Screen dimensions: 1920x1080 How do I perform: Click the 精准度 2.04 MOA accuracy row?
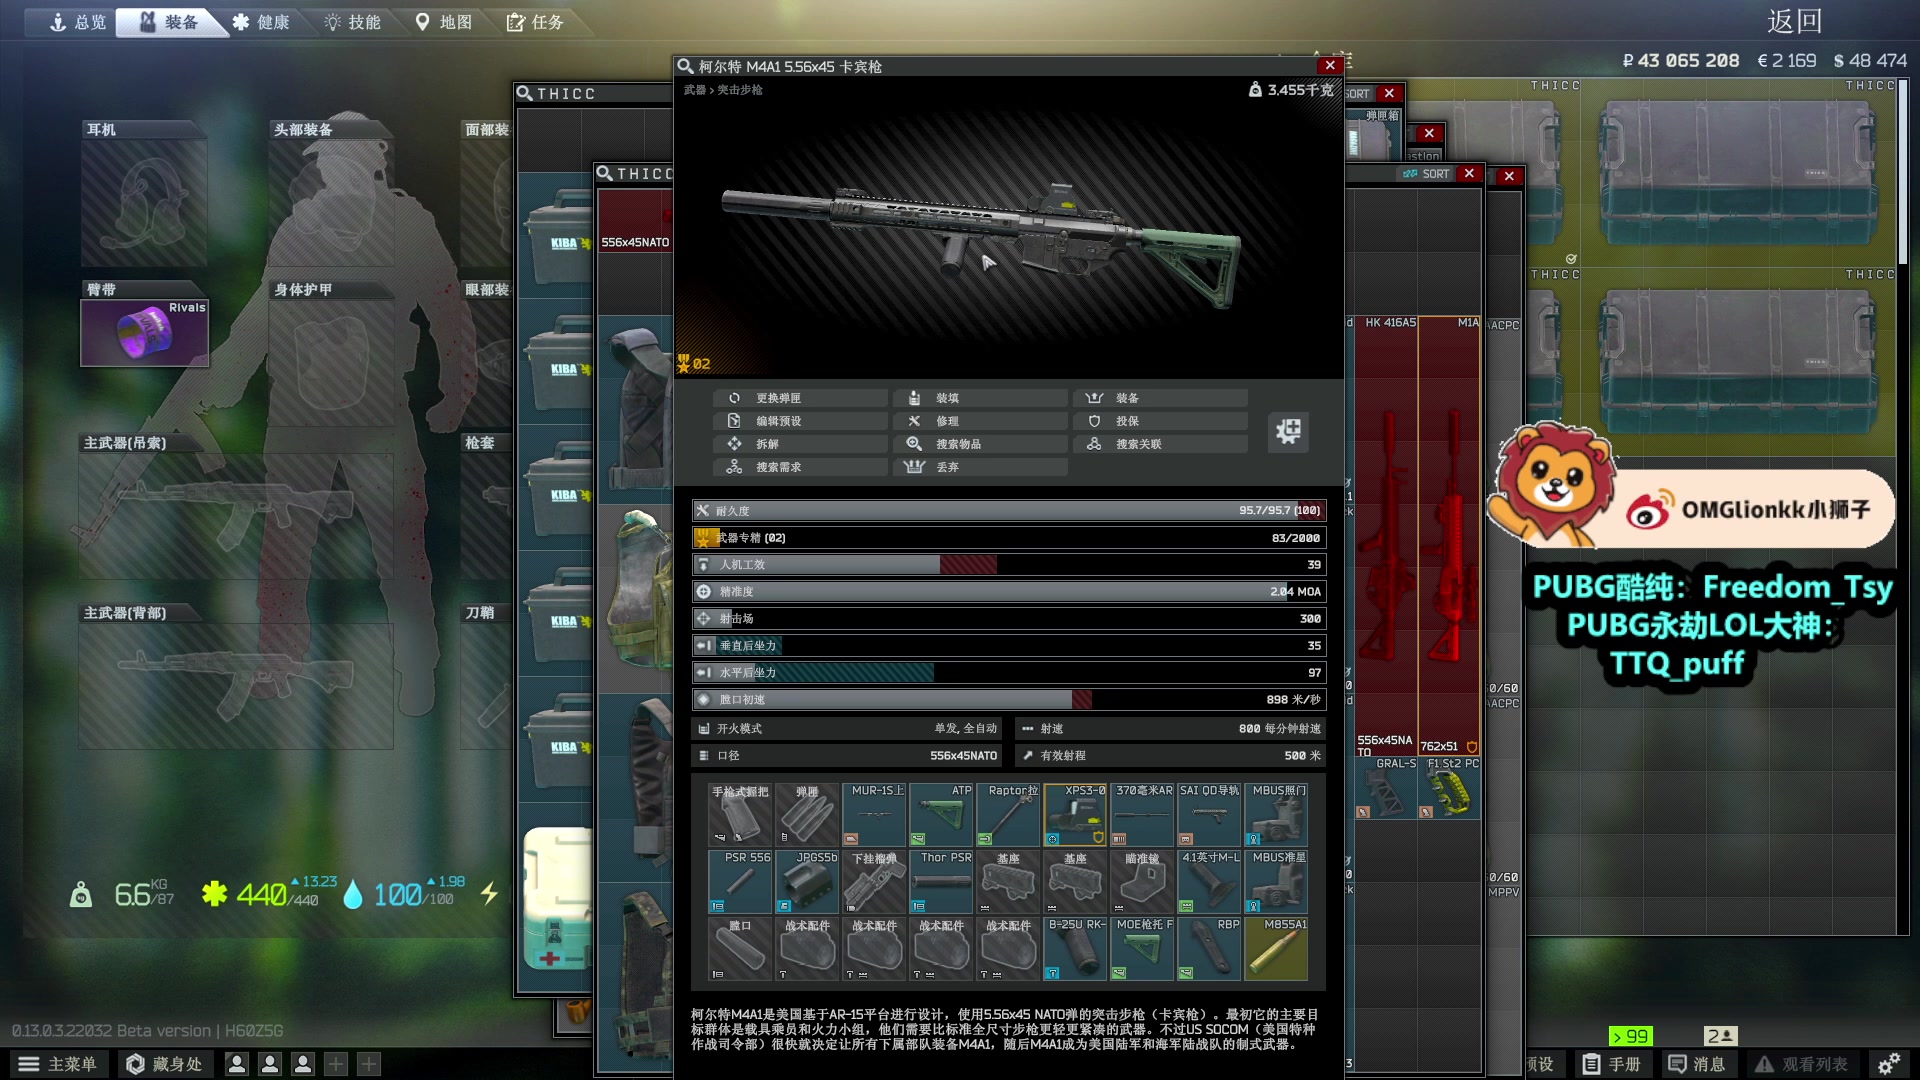pos(1009,592)
